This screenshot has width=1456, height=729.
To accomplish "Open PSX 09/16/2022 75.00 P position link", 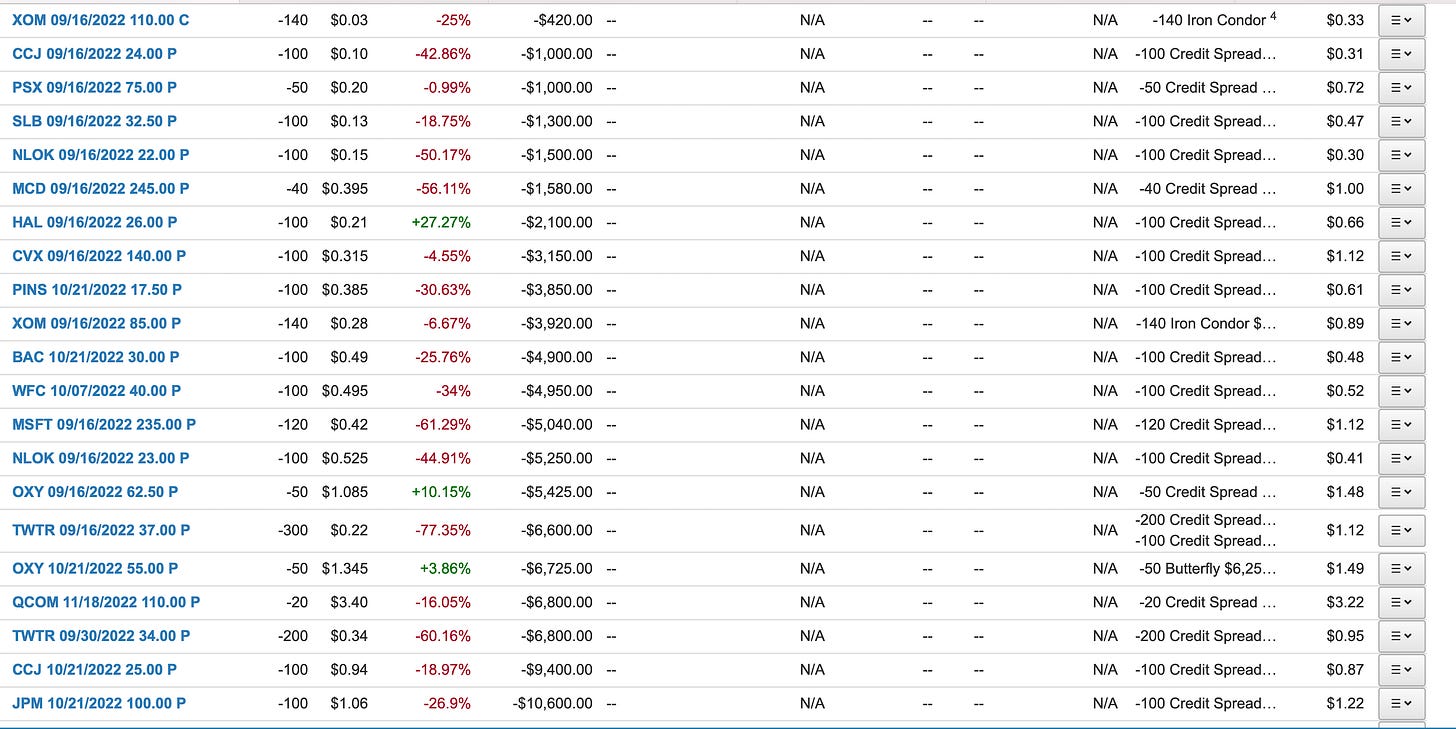I will (94, 88).
